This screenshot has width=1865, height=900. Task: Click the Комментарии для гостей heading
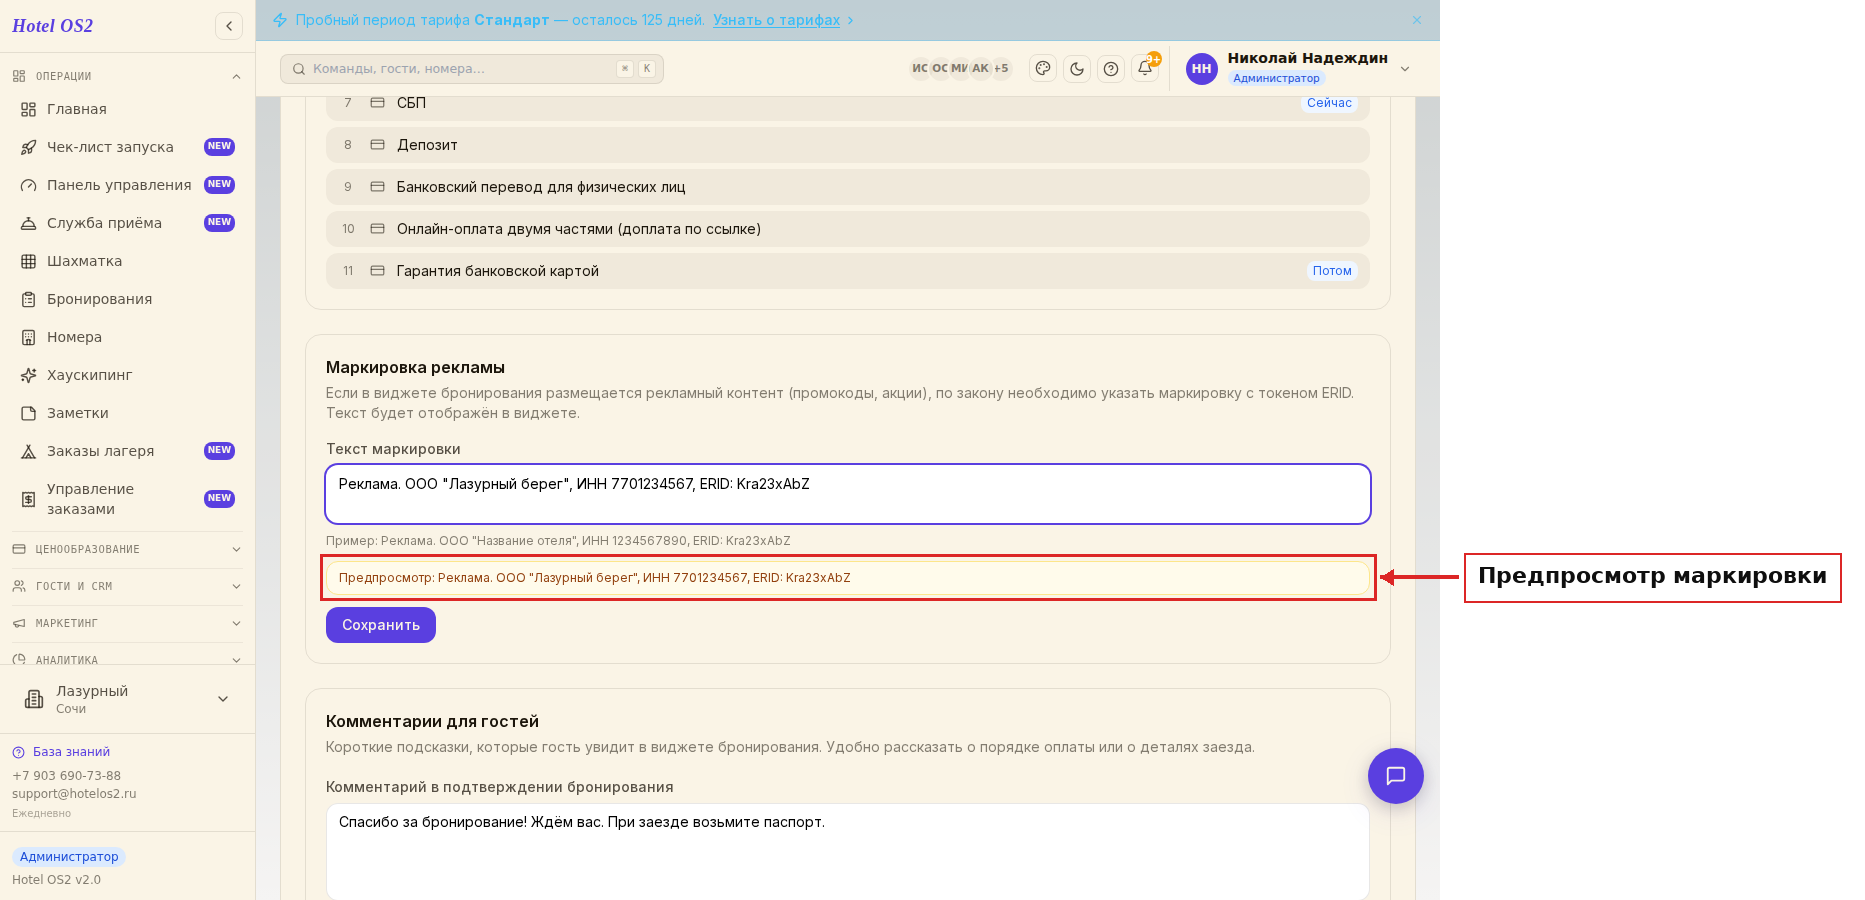click(x=432, y=721)
